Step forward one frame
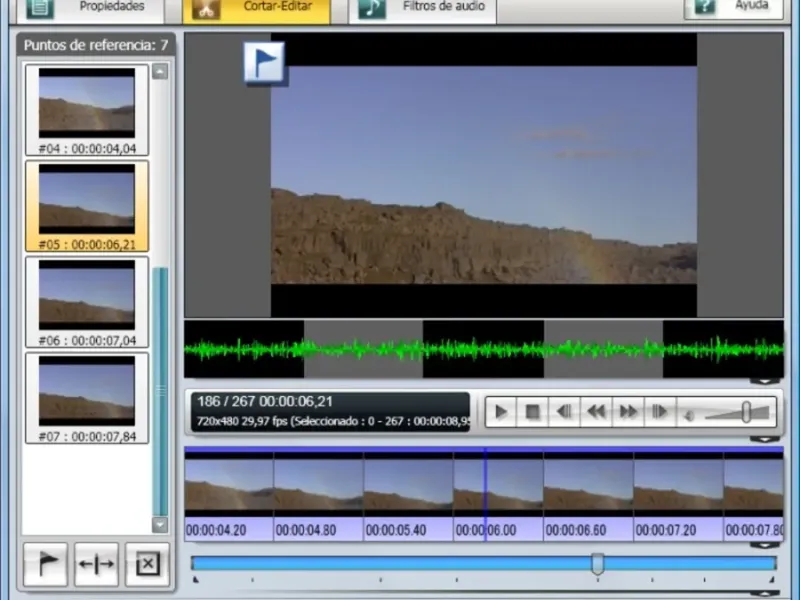This screenshot has height=600, width=800. [x=659, y=412]
